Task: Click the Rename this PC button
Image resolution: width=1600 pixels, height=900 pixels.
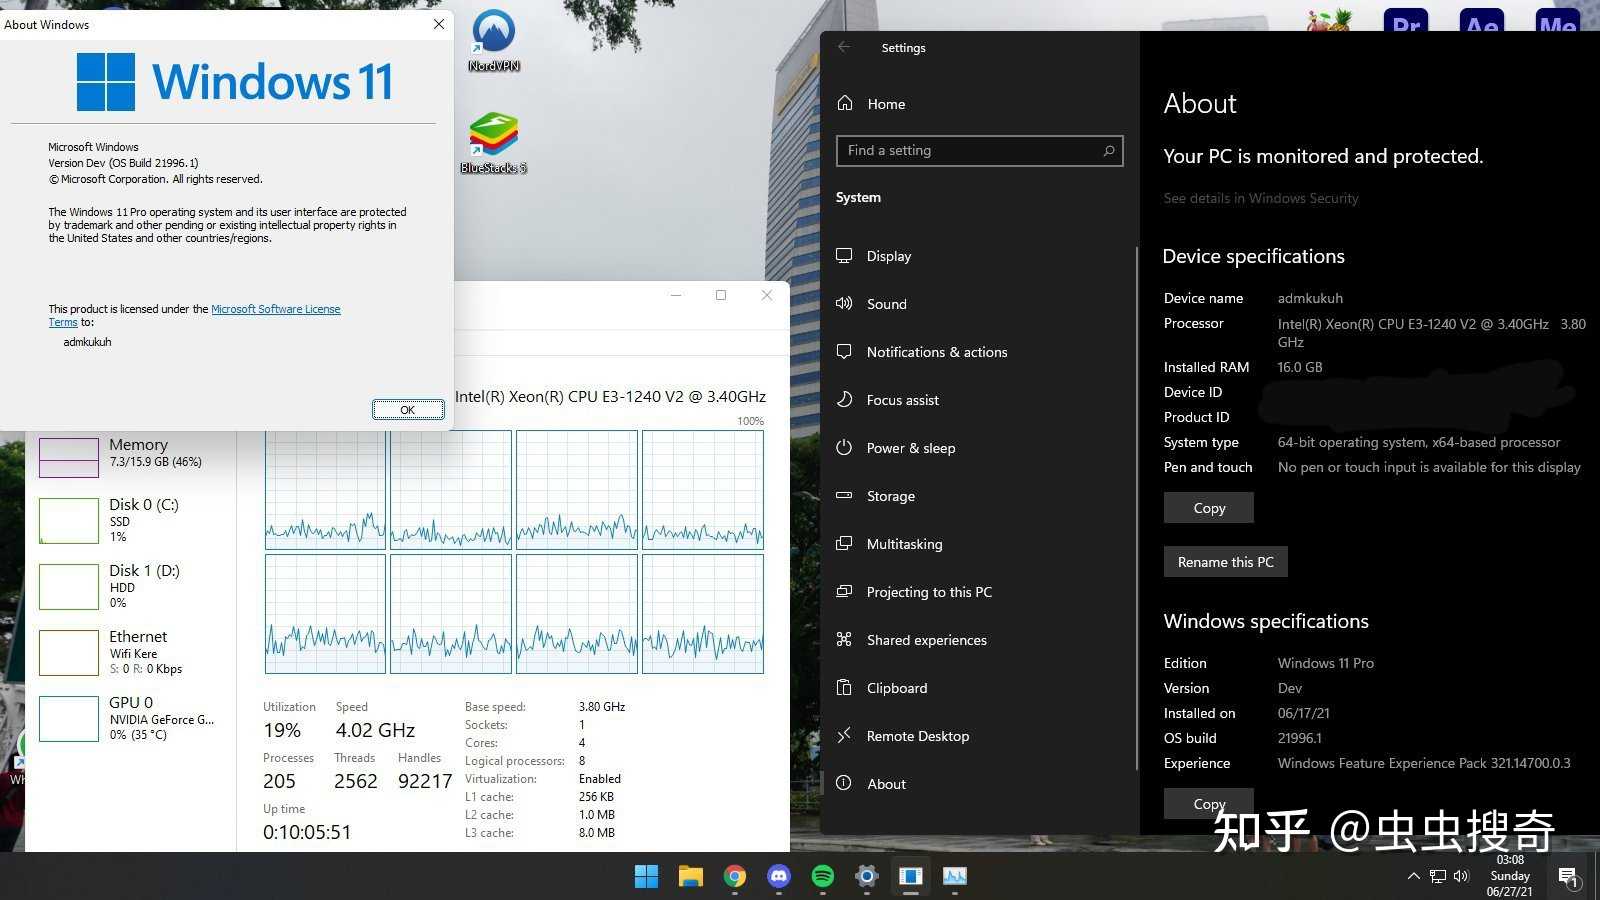Action: [x=1226, y=562]
